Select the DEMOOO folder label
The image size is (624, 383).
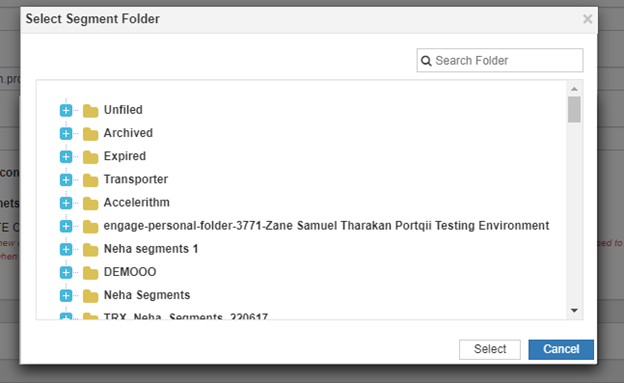(130, 272)
